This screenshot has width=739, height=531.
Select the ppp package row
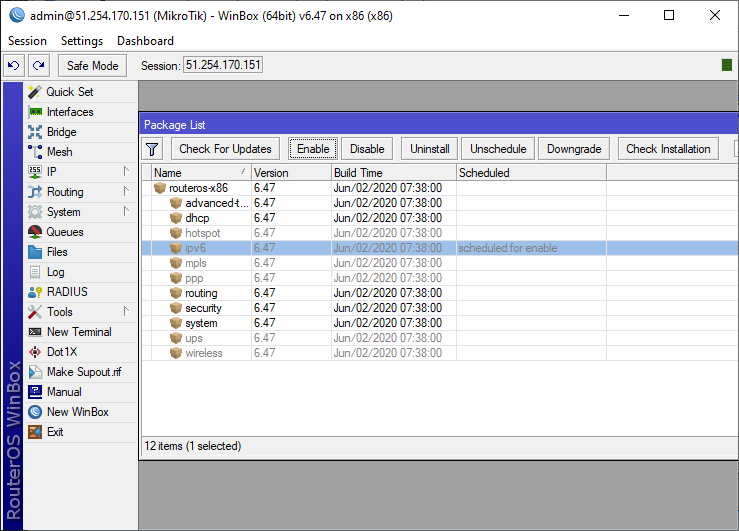pos(440,278)
